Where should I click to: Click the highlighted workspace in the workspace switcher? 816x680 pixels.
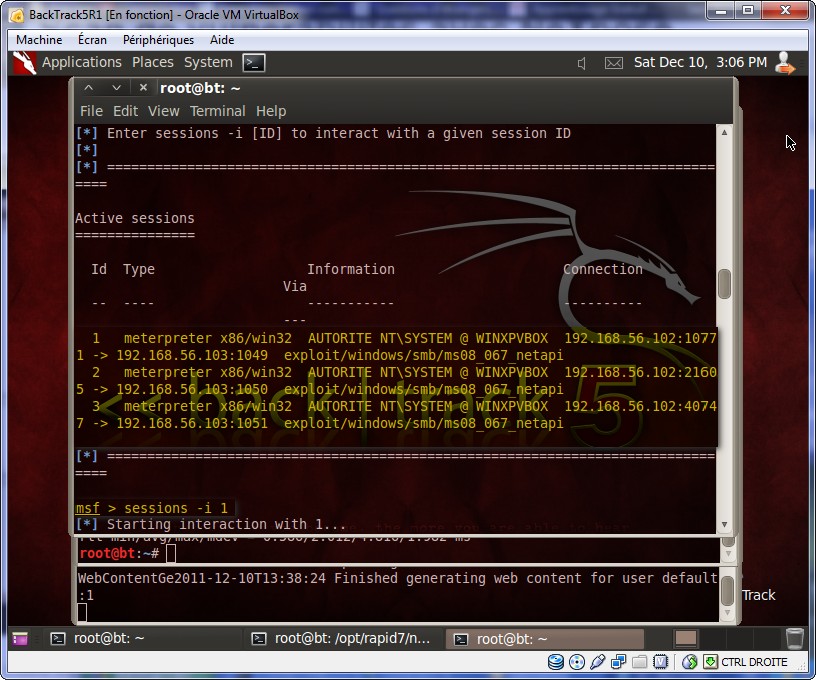click(686, 638)
